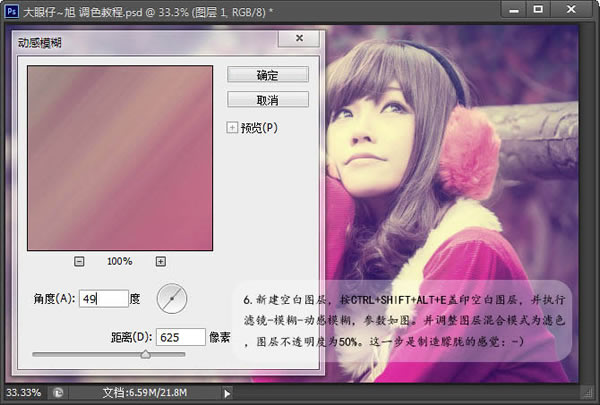Zoom out the preview with minus icon
The height and width of the screenshot is (405, 600).
pos(79,261)
